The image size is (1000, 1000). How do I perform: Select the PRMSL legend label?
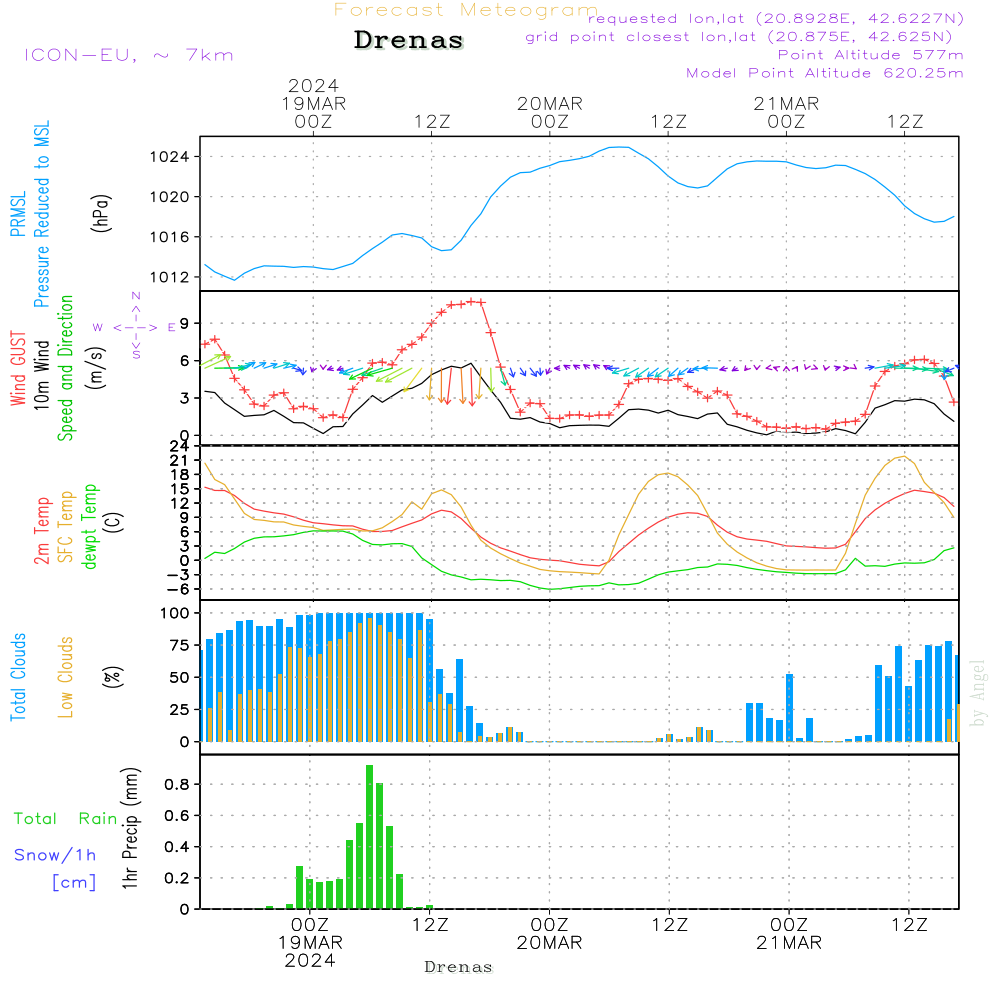(18, 210)
